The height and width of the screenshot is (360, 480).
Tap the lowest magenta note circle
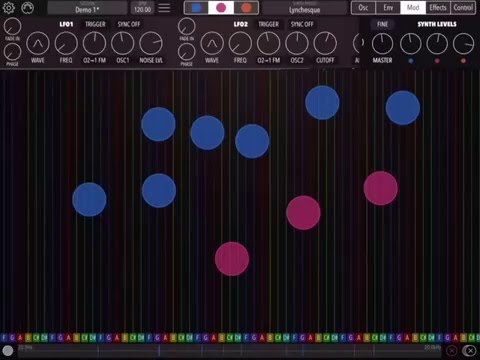click(232, 259)
